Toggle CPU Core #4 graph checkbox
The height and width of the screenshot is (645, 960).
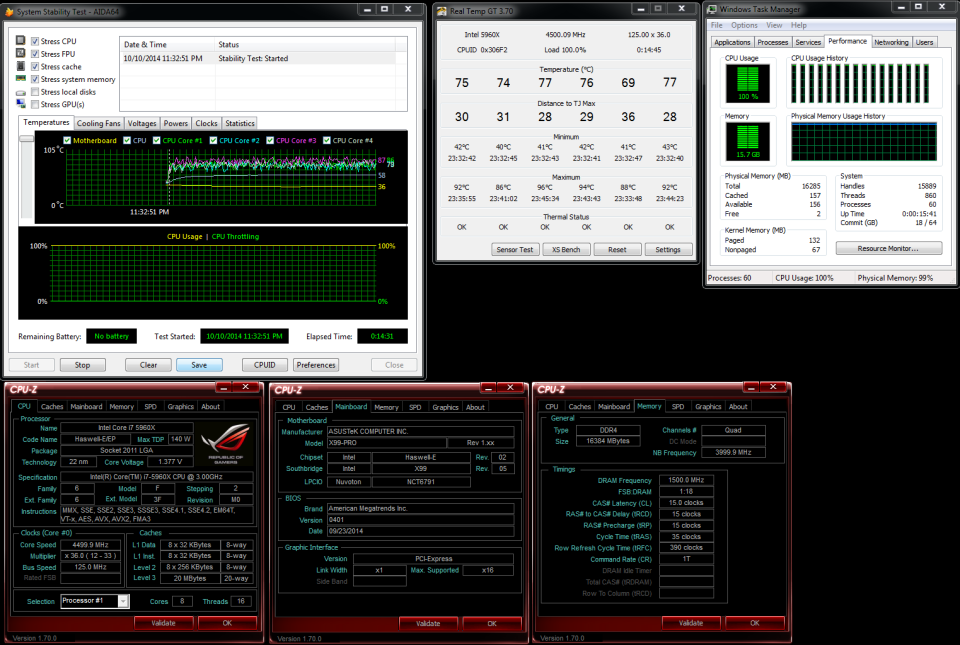point(327,140)
